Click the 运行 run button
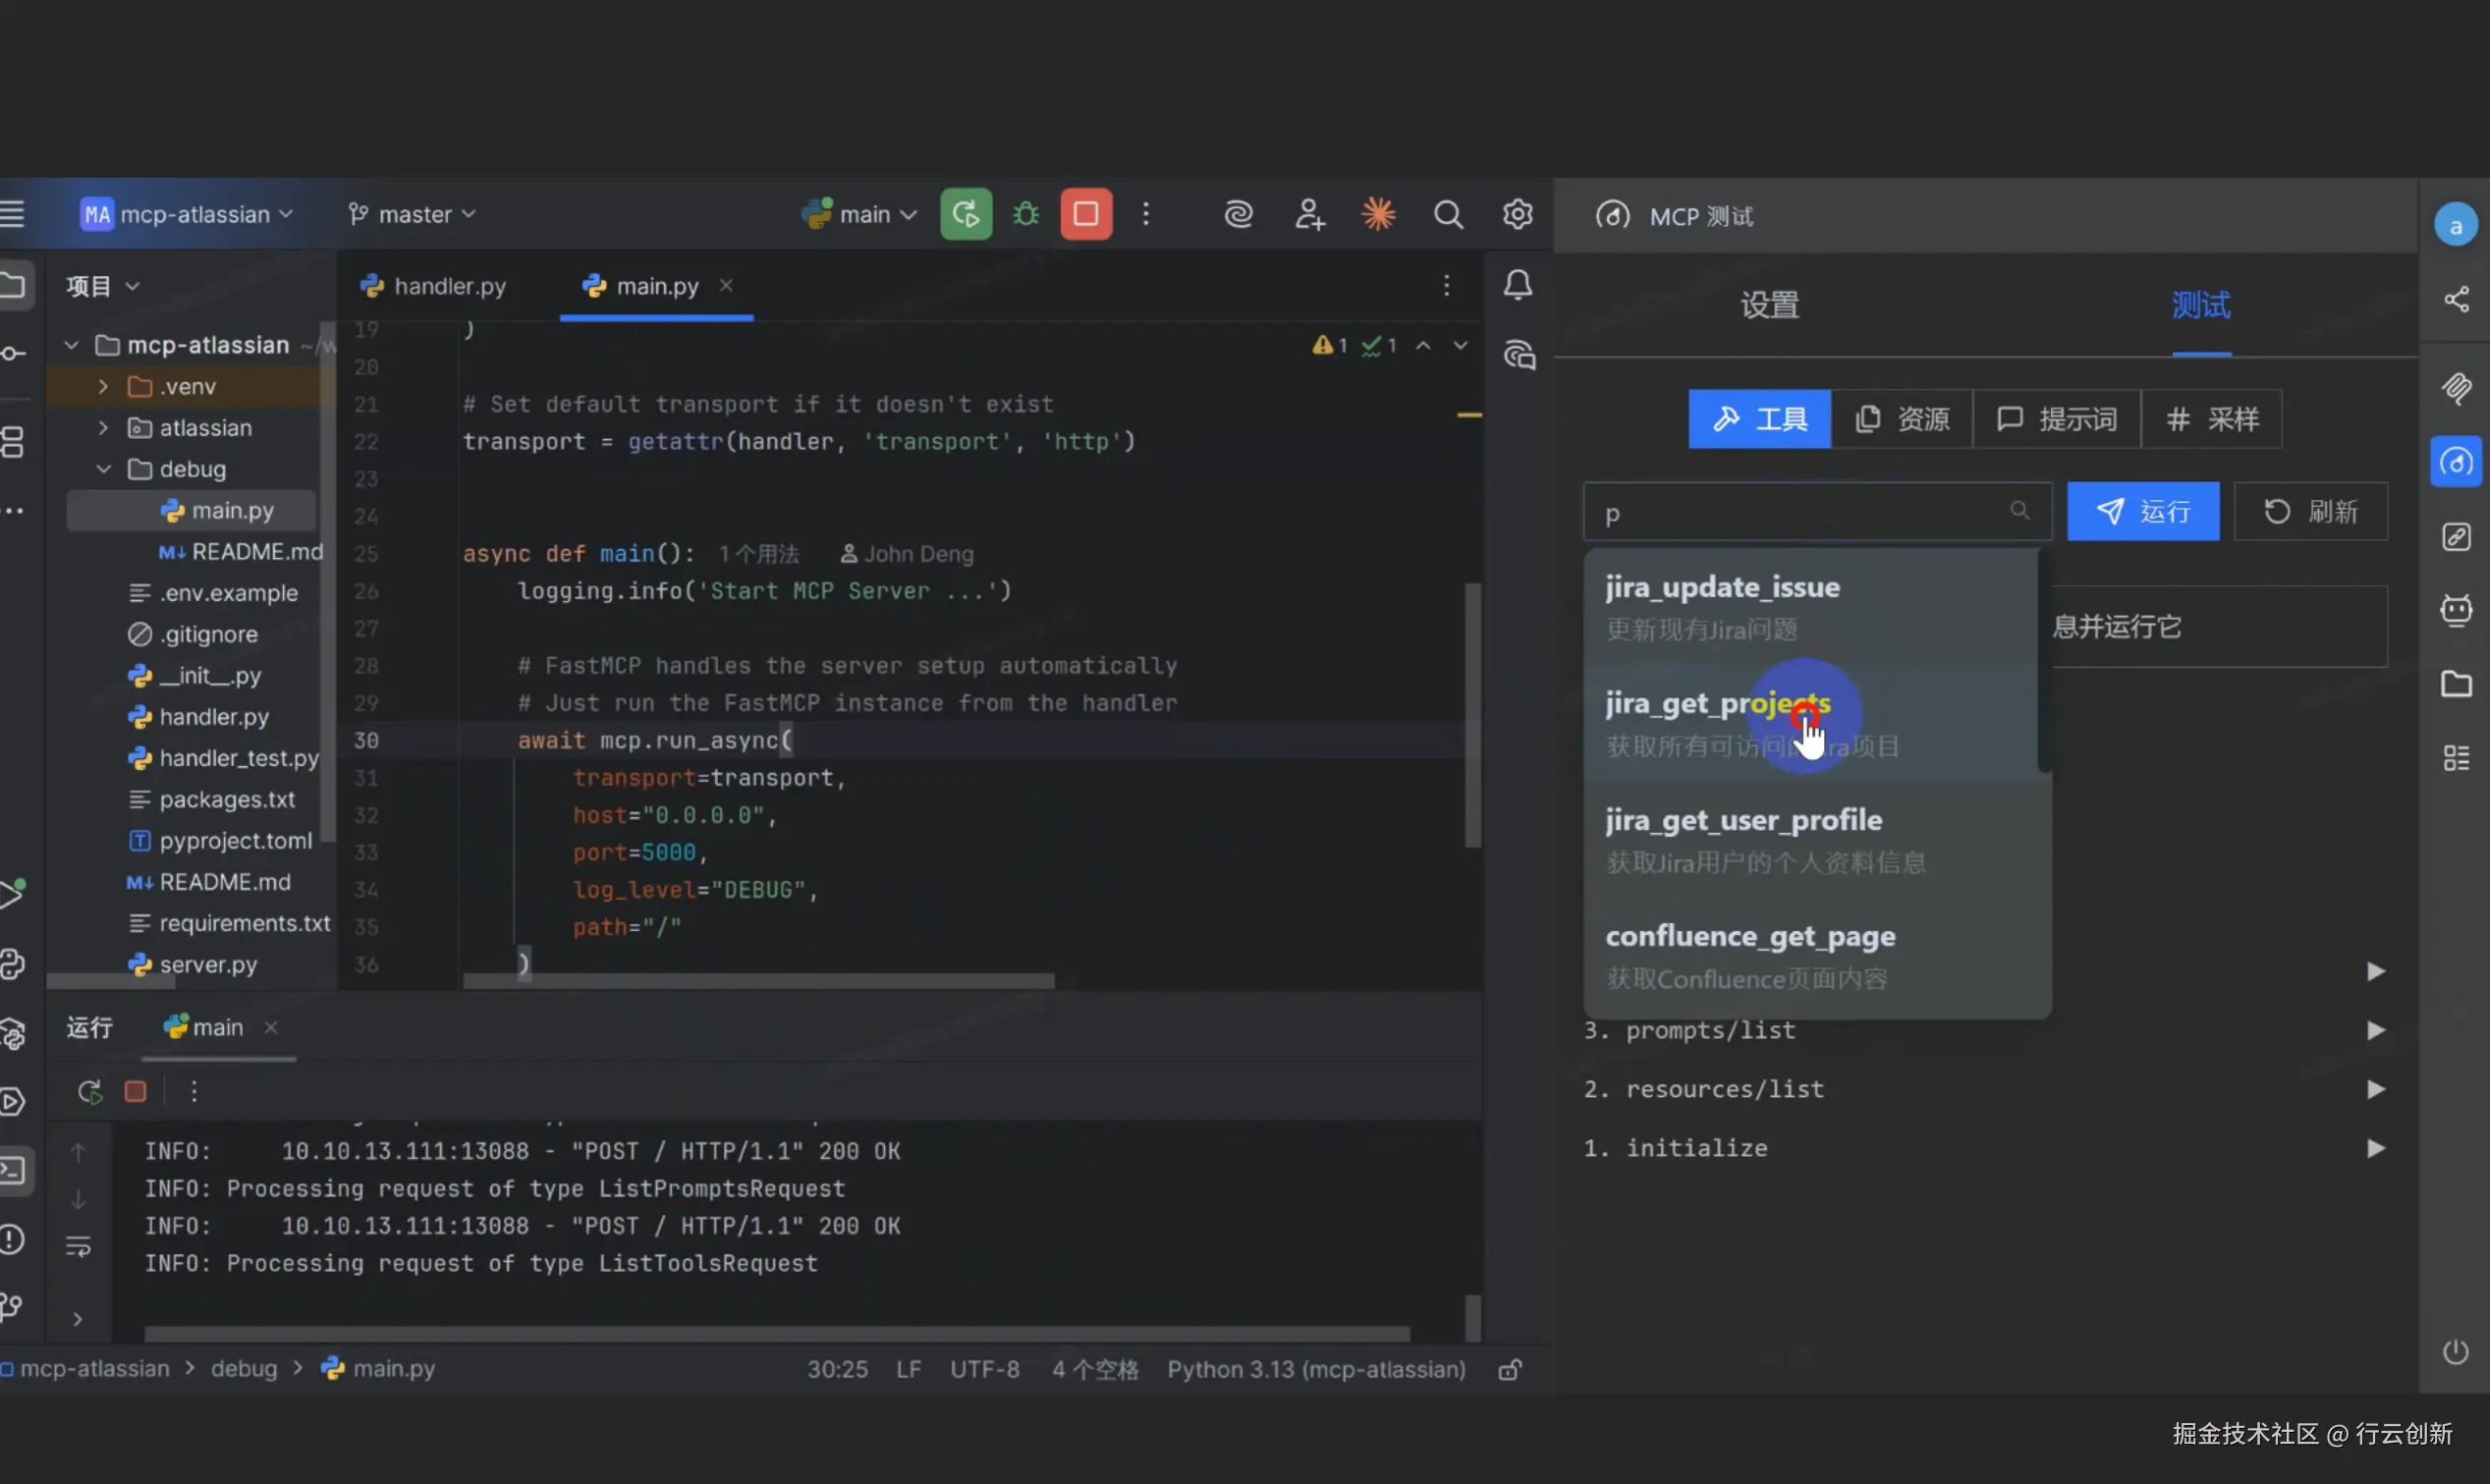 coord(2142,512)
